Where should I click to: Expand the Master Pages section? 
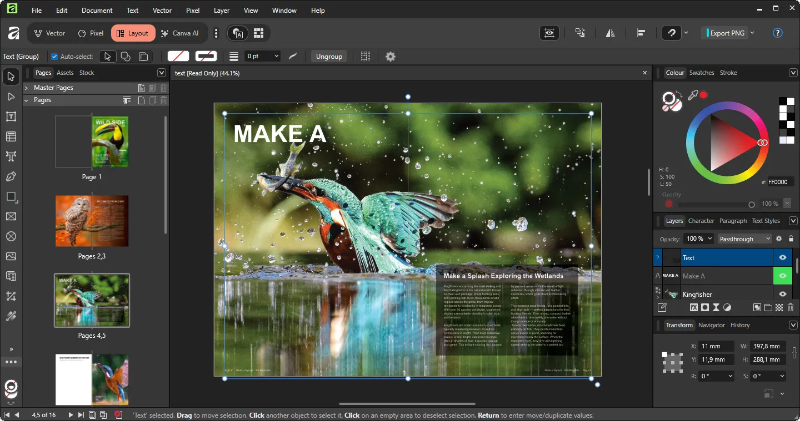coord(29,88)
